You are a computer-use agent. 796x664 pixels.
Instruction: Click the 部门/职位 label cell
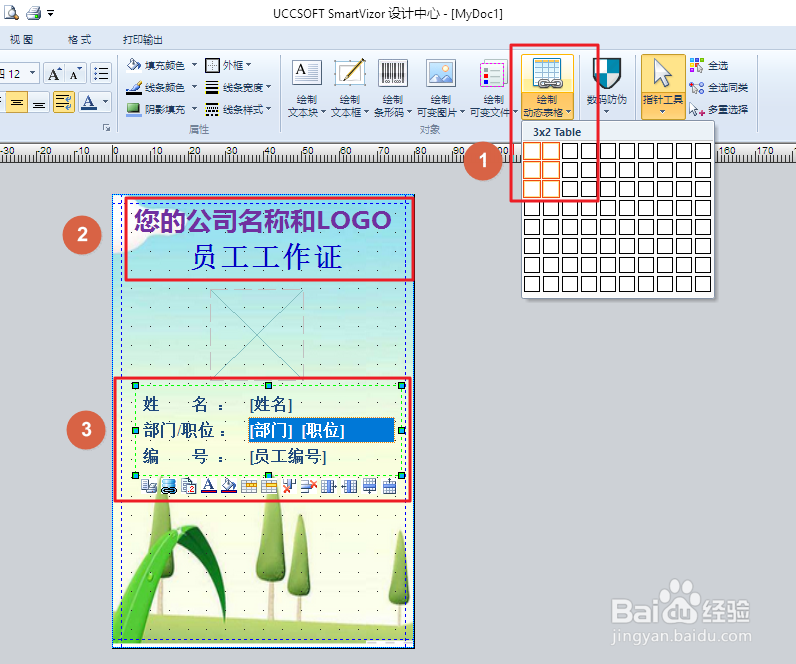pyautogui.click(x=184, y=430)
